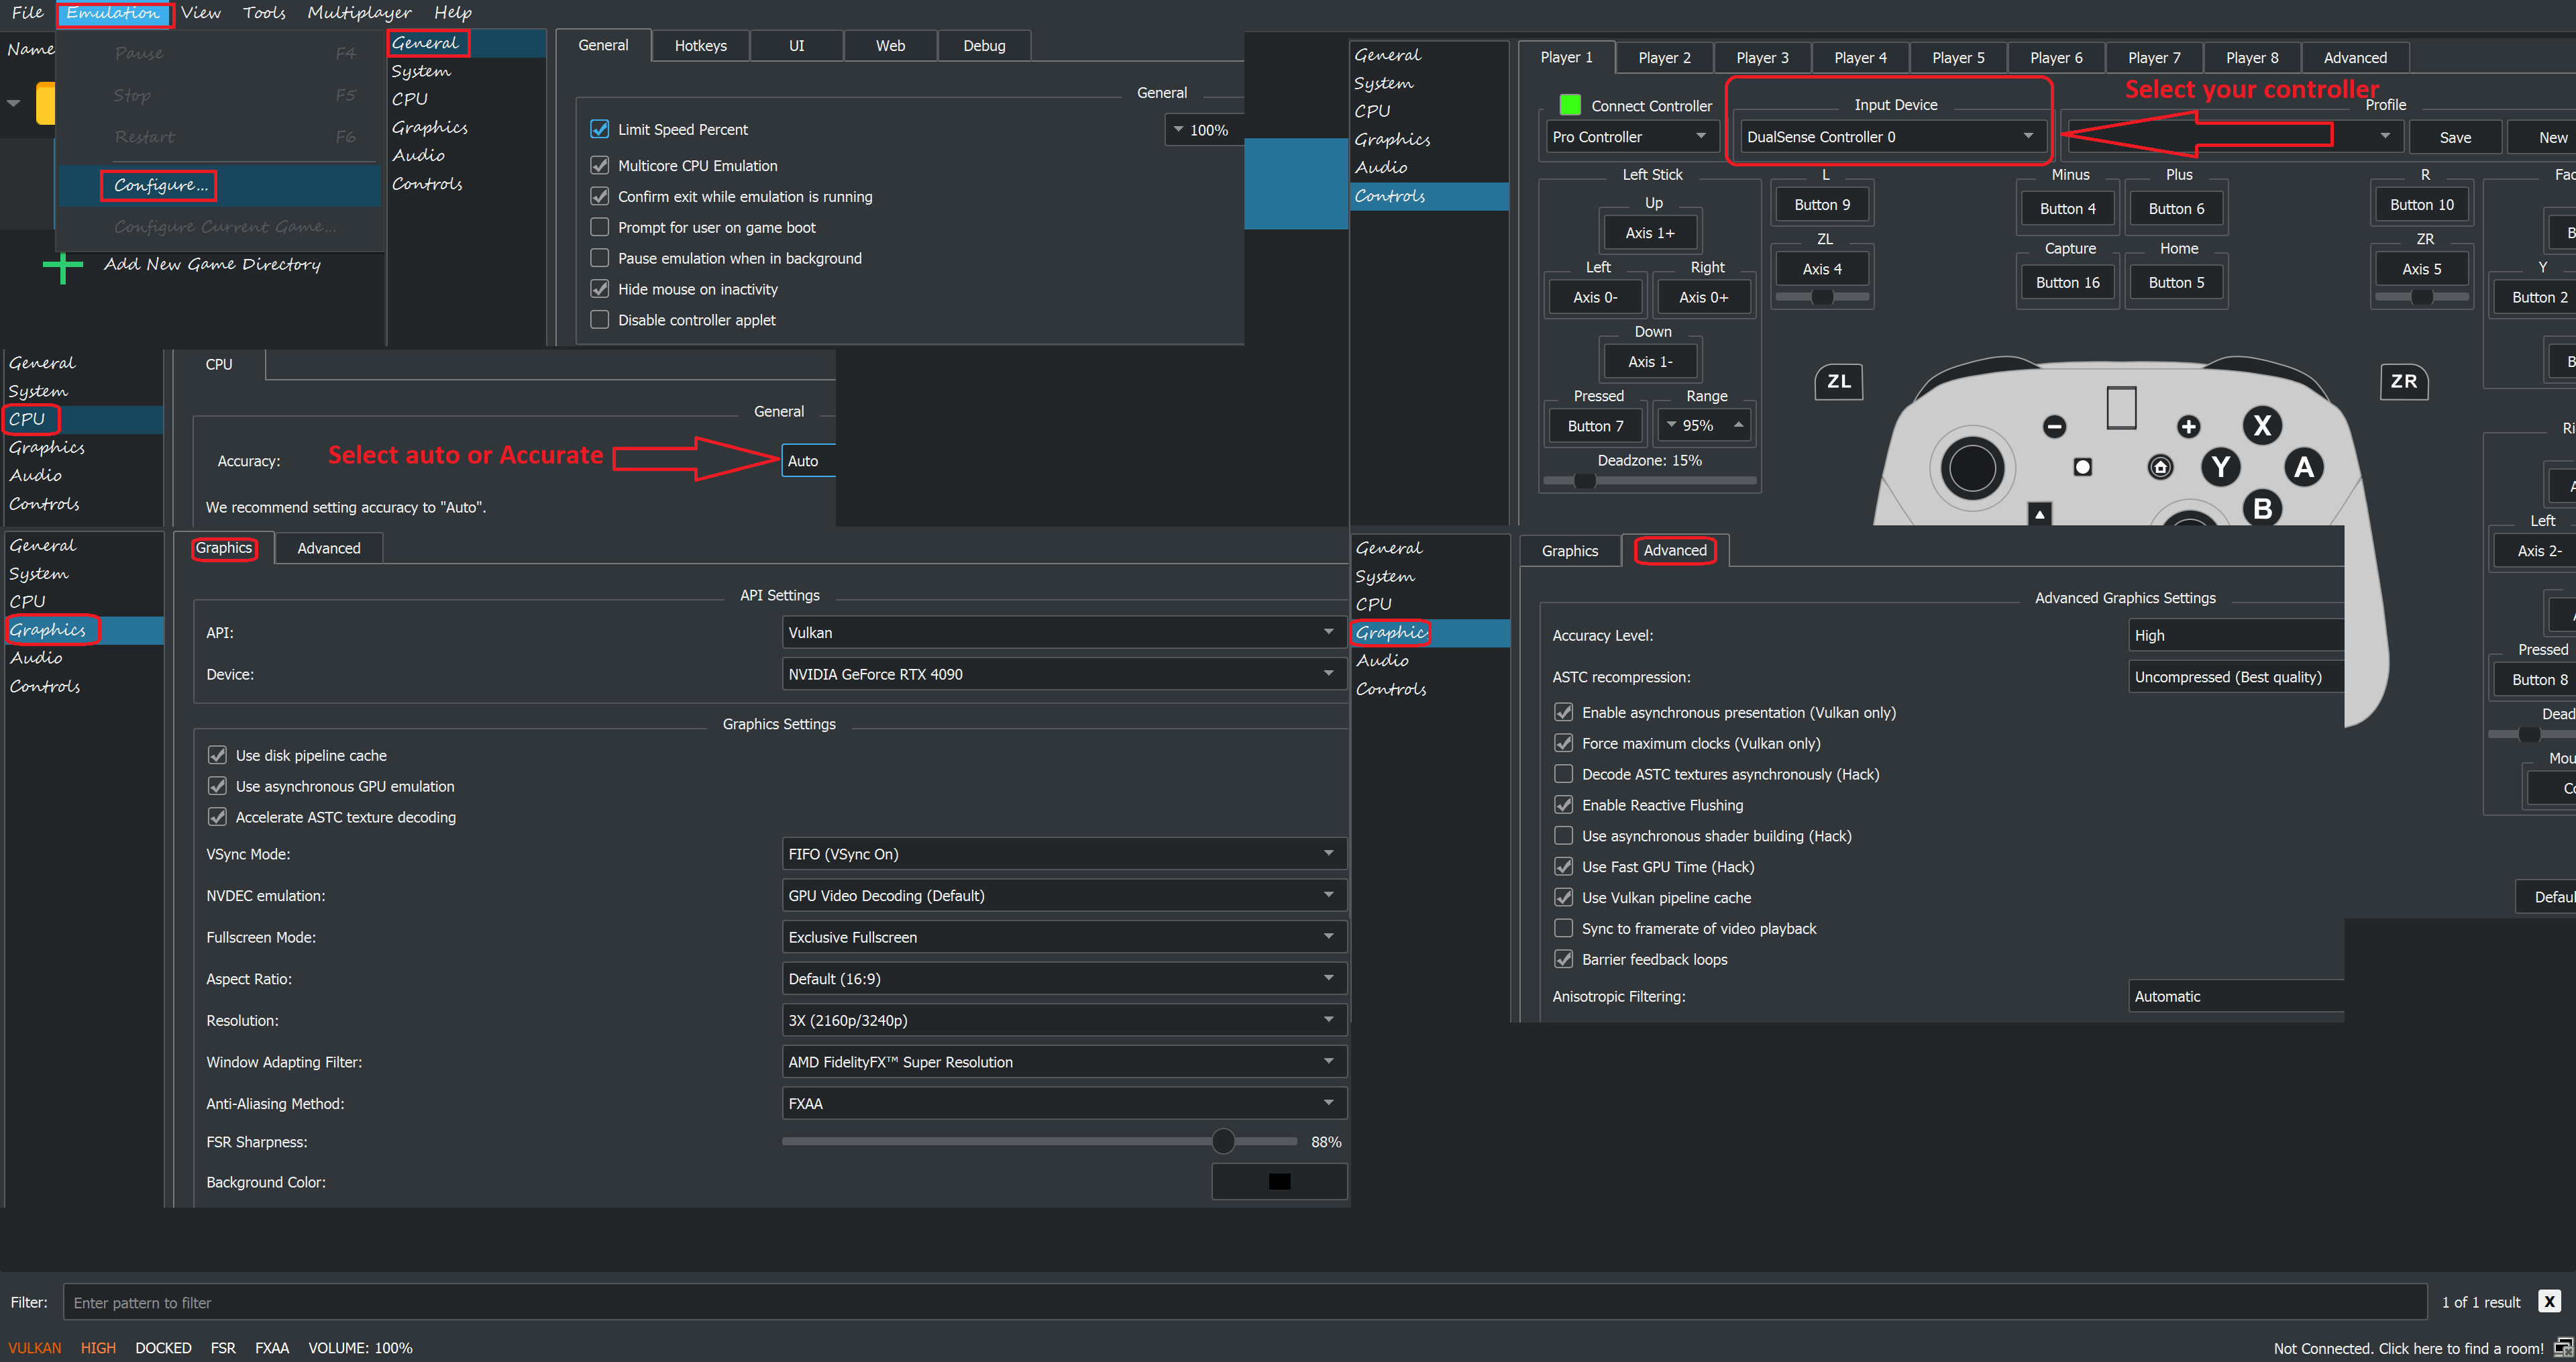Enable Disable controller applet checkbox
2576x1362 pixels.
click(x=600, y=320)
